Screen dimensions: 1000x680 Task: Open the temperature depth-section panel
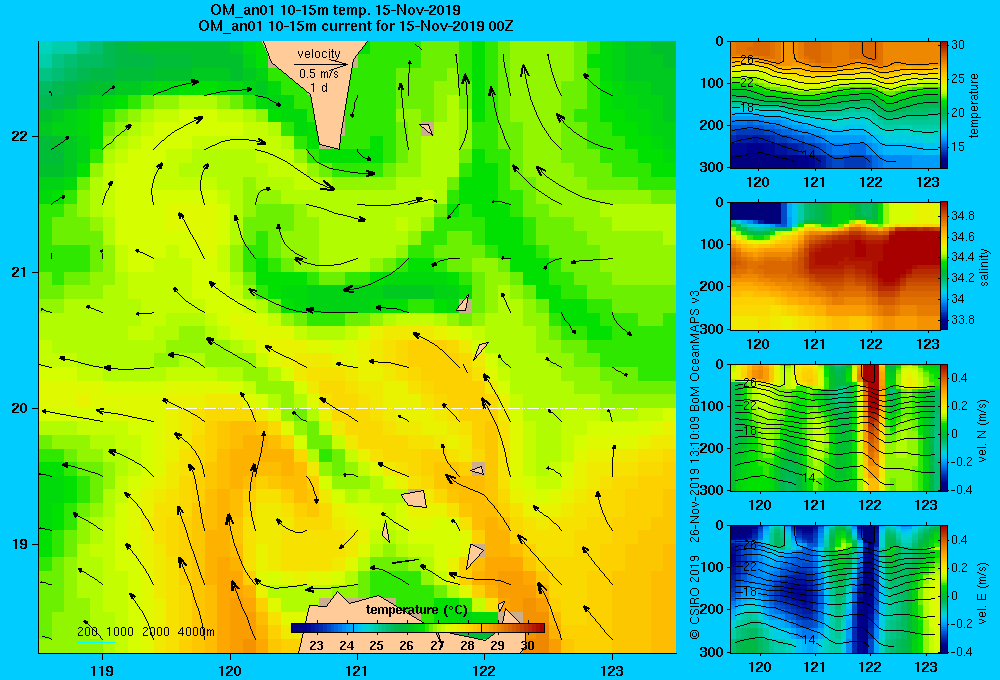(835, 105)
